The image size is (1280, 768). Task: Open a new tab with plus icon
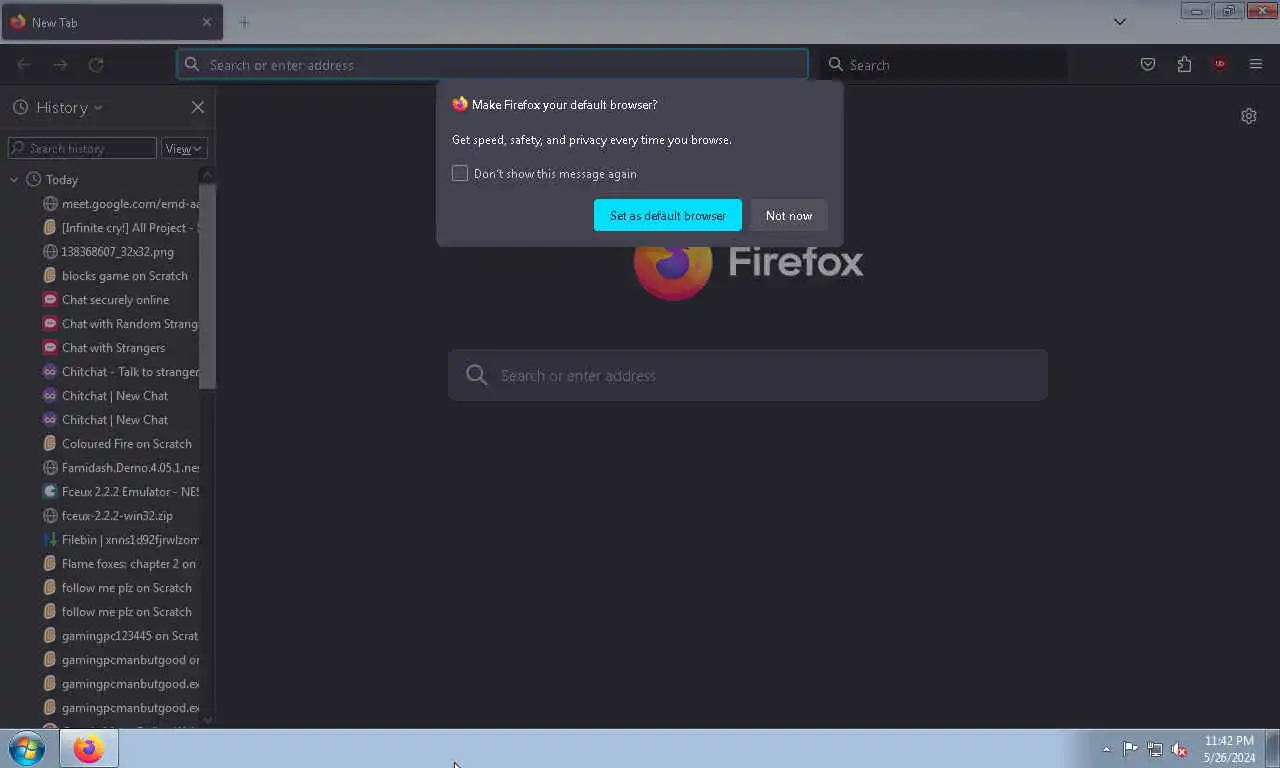(244, 22)
